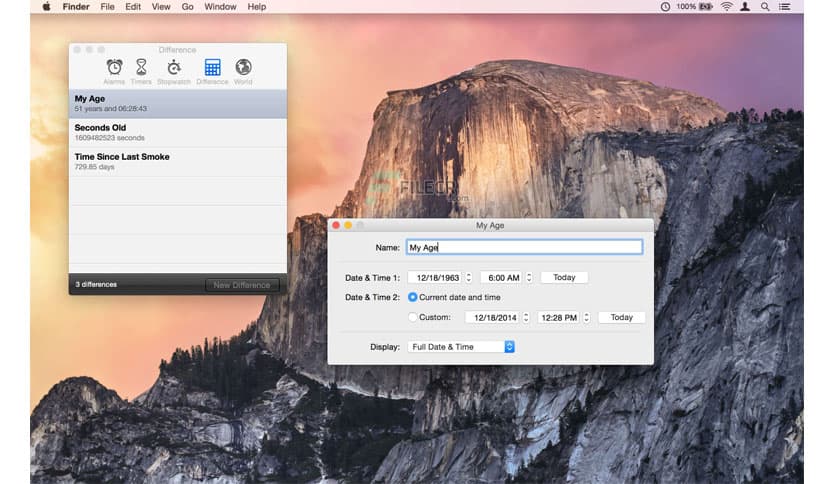Select the Custom date radio button
The width and height of the screenshot is (836, 484).
(x=412, y=317)
